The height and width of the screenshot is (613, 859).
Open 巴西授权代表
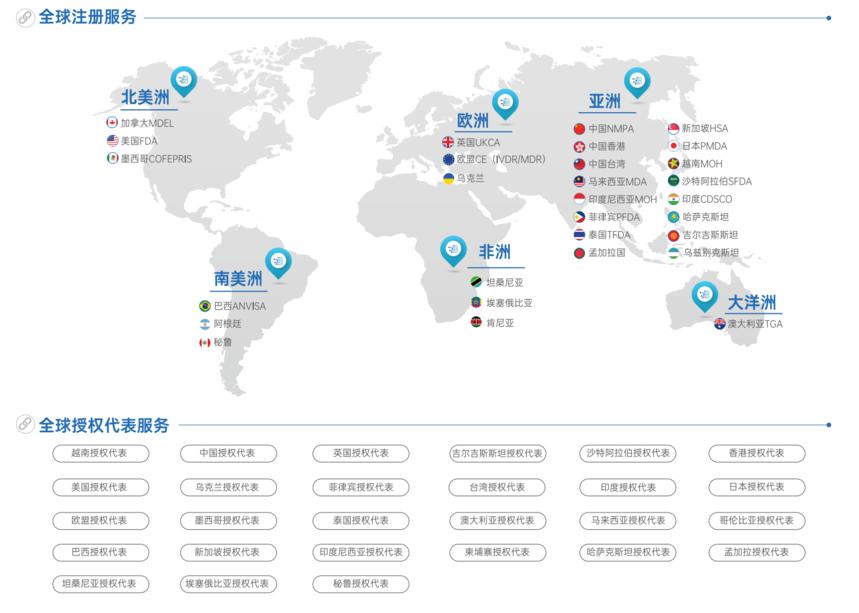pyautogui.click(x=101, y=553)
